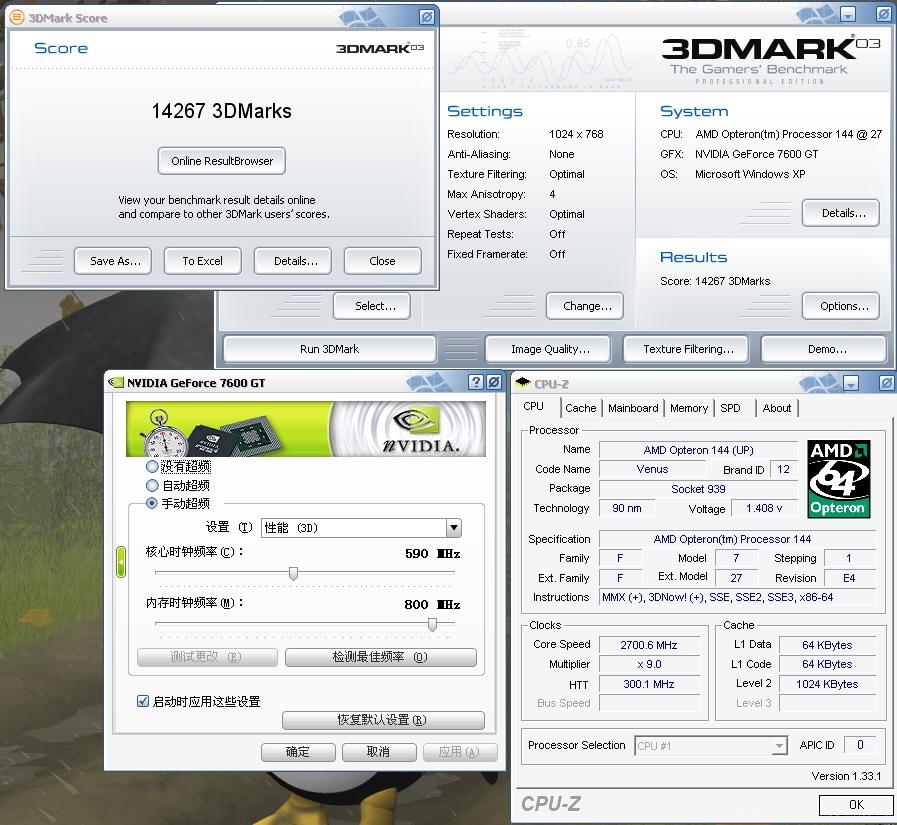This screenshot has width=897, height=825.
Task: Click the memory clock frequency slider handle
Action: pos(432,624)
